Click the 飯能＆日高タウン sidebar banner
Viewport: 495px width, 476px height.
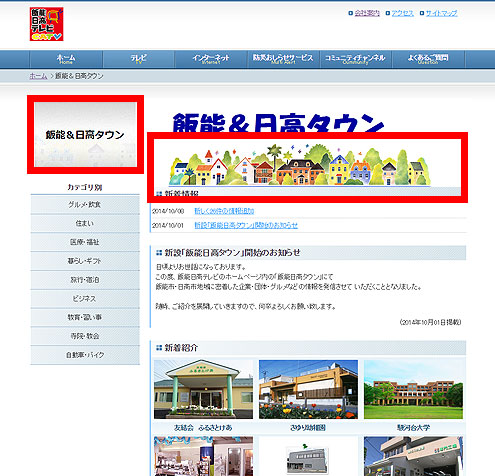pos(86,134)
